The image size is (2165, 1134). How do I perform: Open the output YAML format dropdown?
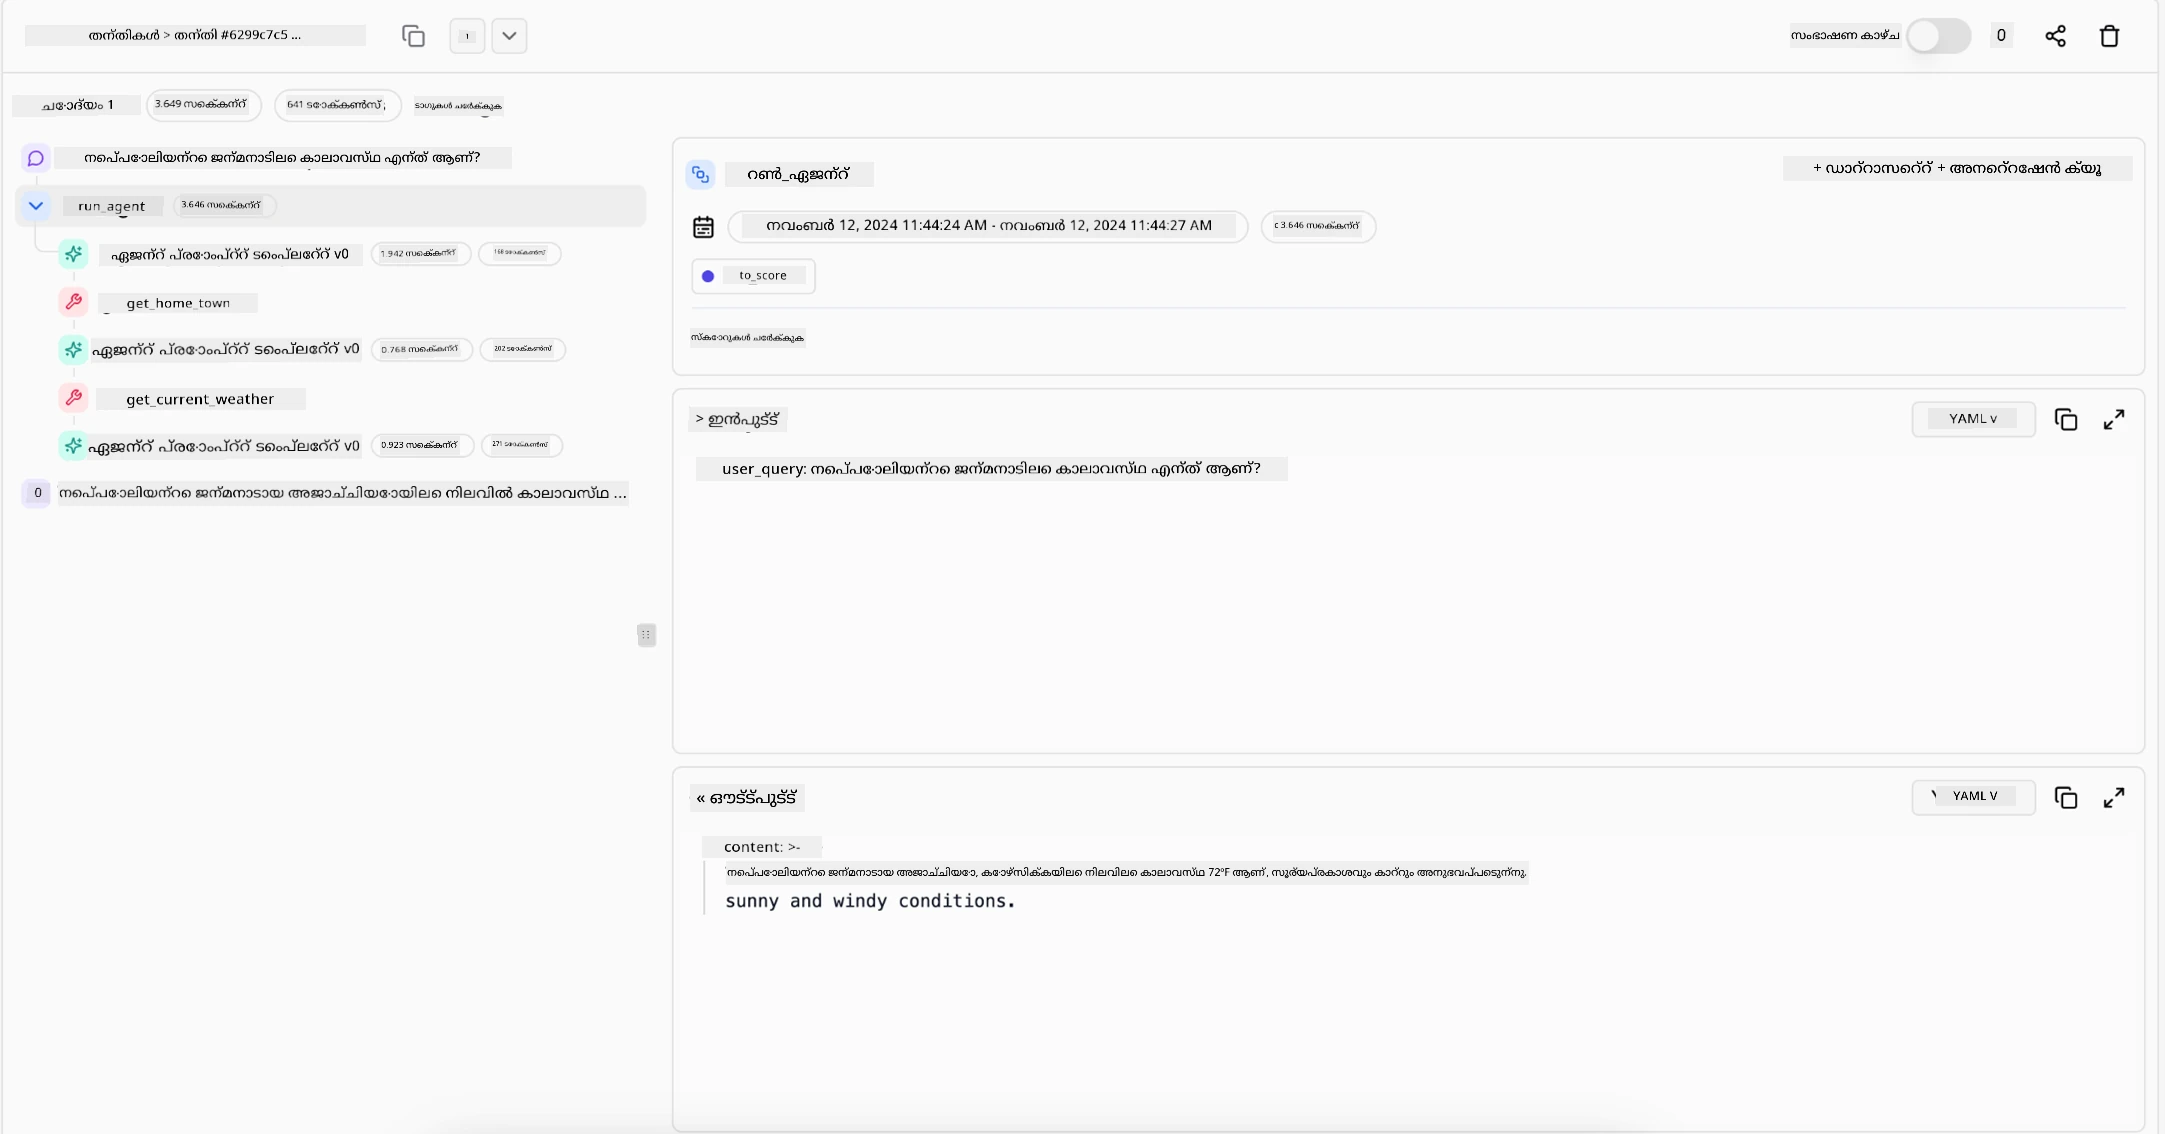point(1972,797)
